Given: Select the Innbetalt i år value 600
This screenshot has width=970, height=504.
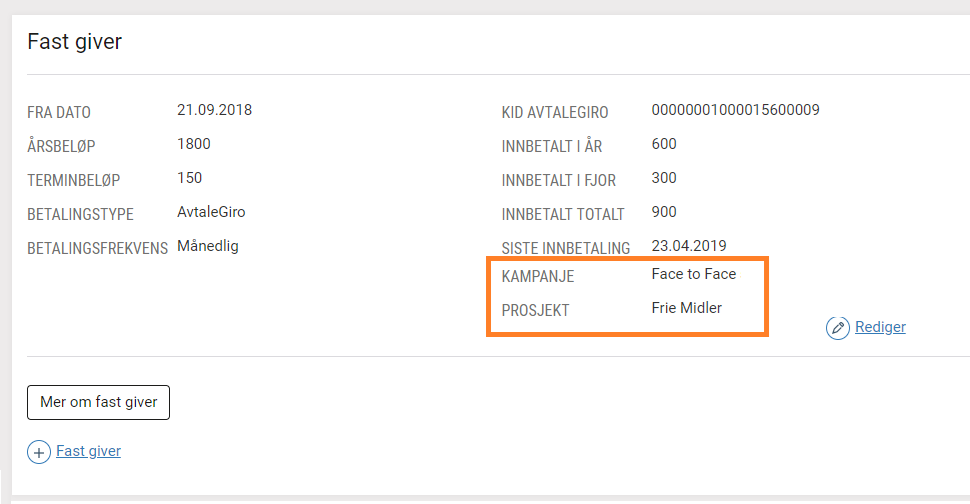Looking at the screenshot, I should pos(664,144).
